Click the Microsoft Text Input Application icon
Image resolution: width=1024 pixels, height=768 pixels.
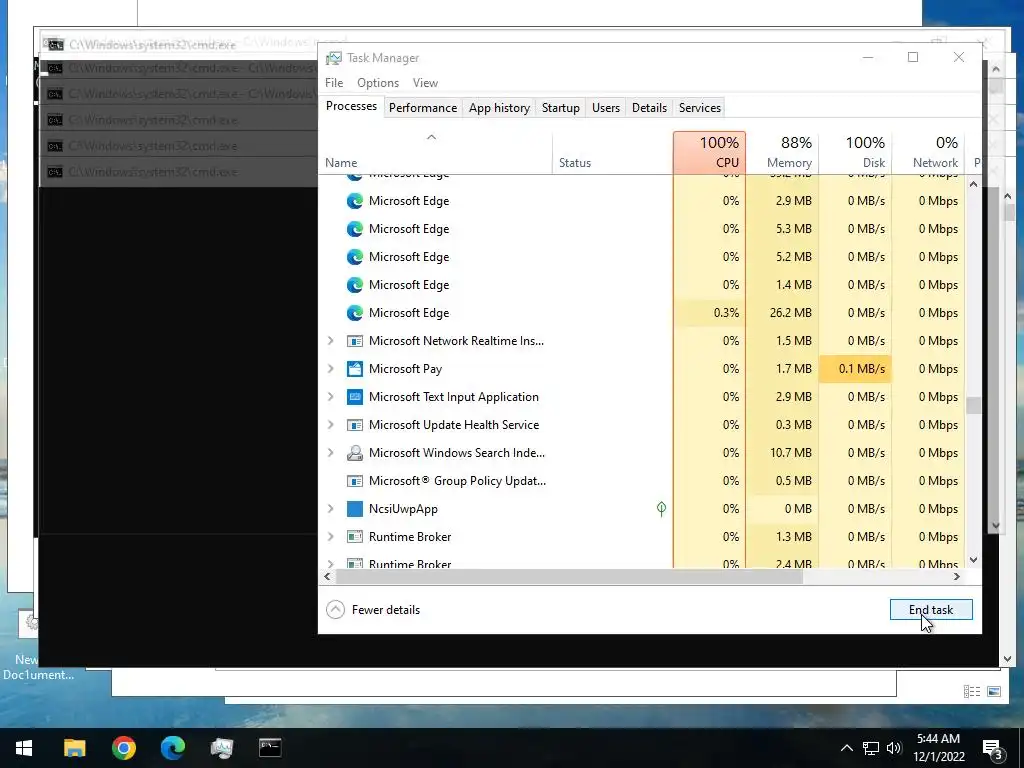click(x=355, y=397)
